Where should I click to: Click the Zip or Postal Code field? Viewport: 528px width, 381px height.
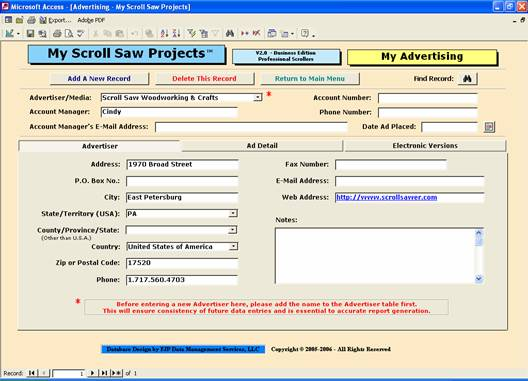click(182, 263)
